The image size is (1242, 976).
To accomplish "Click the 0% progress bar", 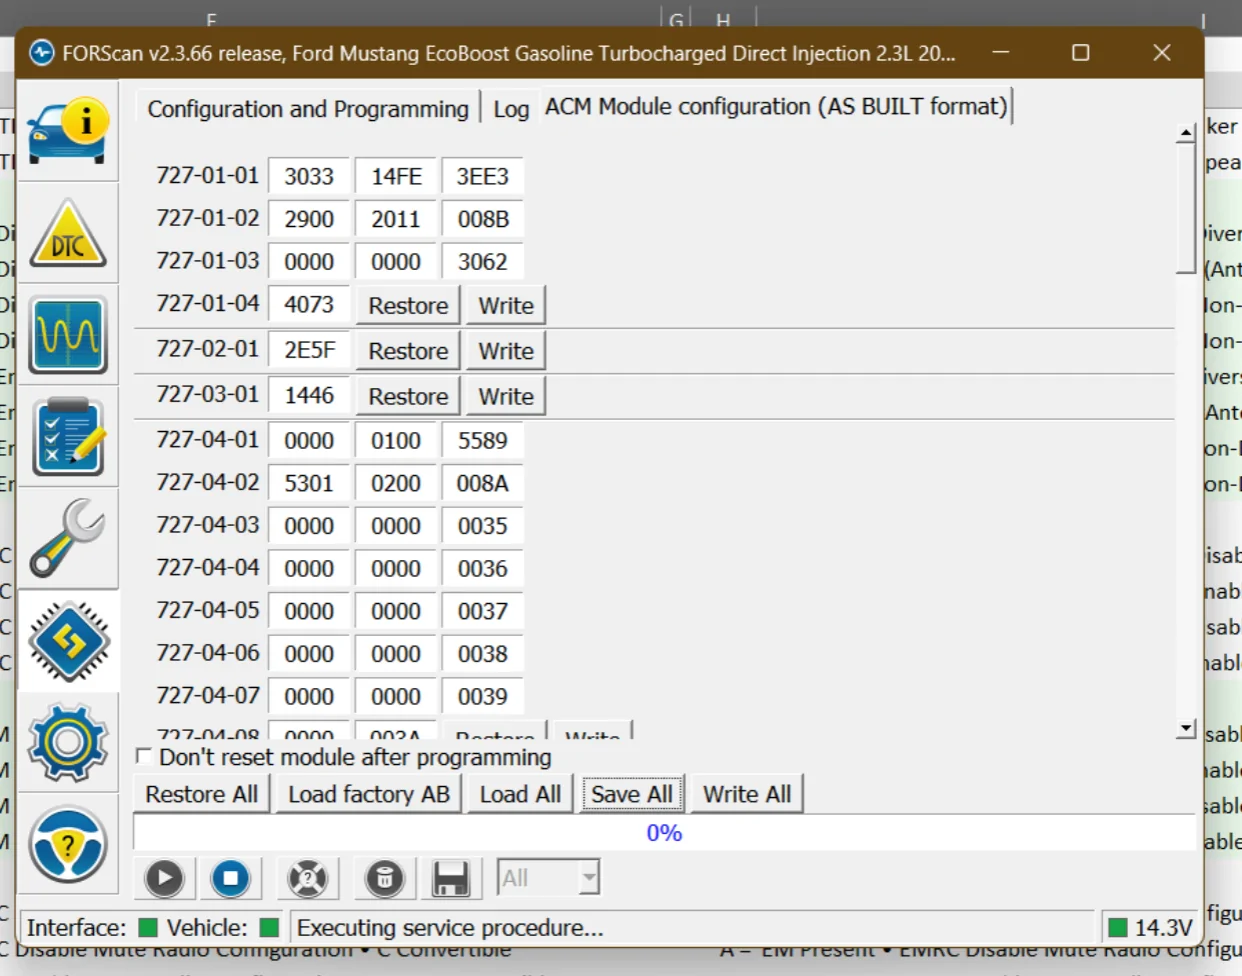I will (x=664, y=833).
